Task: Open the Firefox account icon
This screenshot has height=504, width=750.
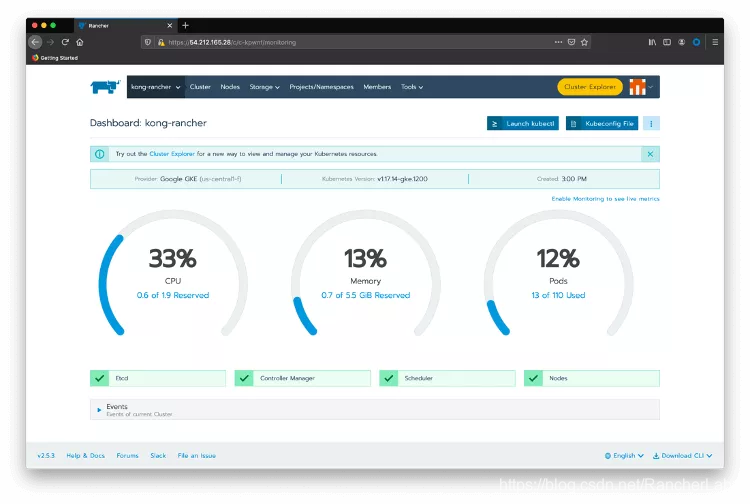Action: (682, 42)
